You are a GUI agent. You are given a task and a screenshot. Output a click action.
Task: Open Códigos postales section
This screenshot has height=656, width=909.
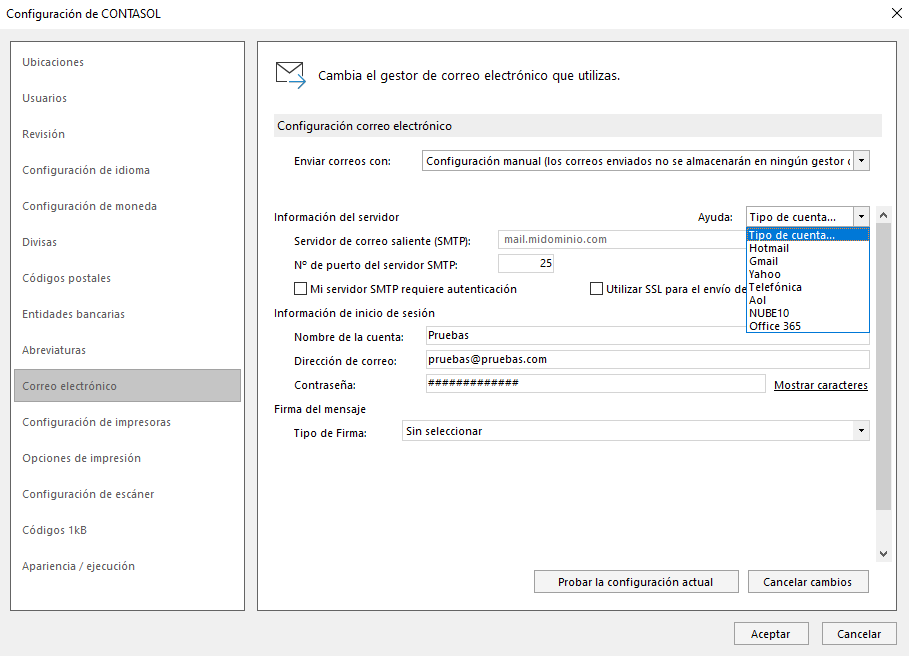[x=66, y=278]
